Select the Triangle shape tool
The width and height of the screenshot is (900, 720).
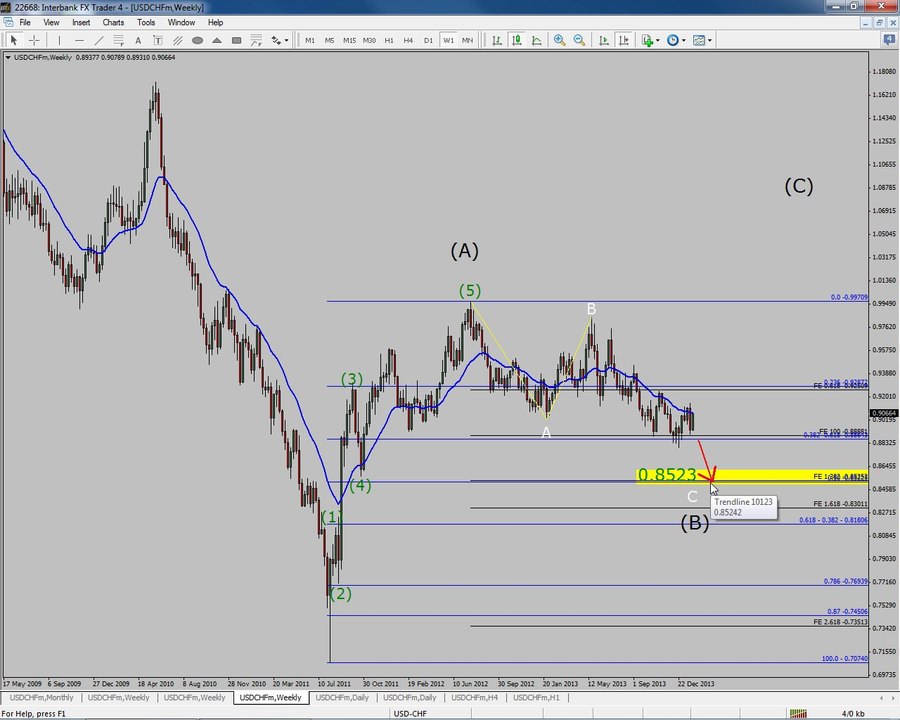(x=217, y=40)
